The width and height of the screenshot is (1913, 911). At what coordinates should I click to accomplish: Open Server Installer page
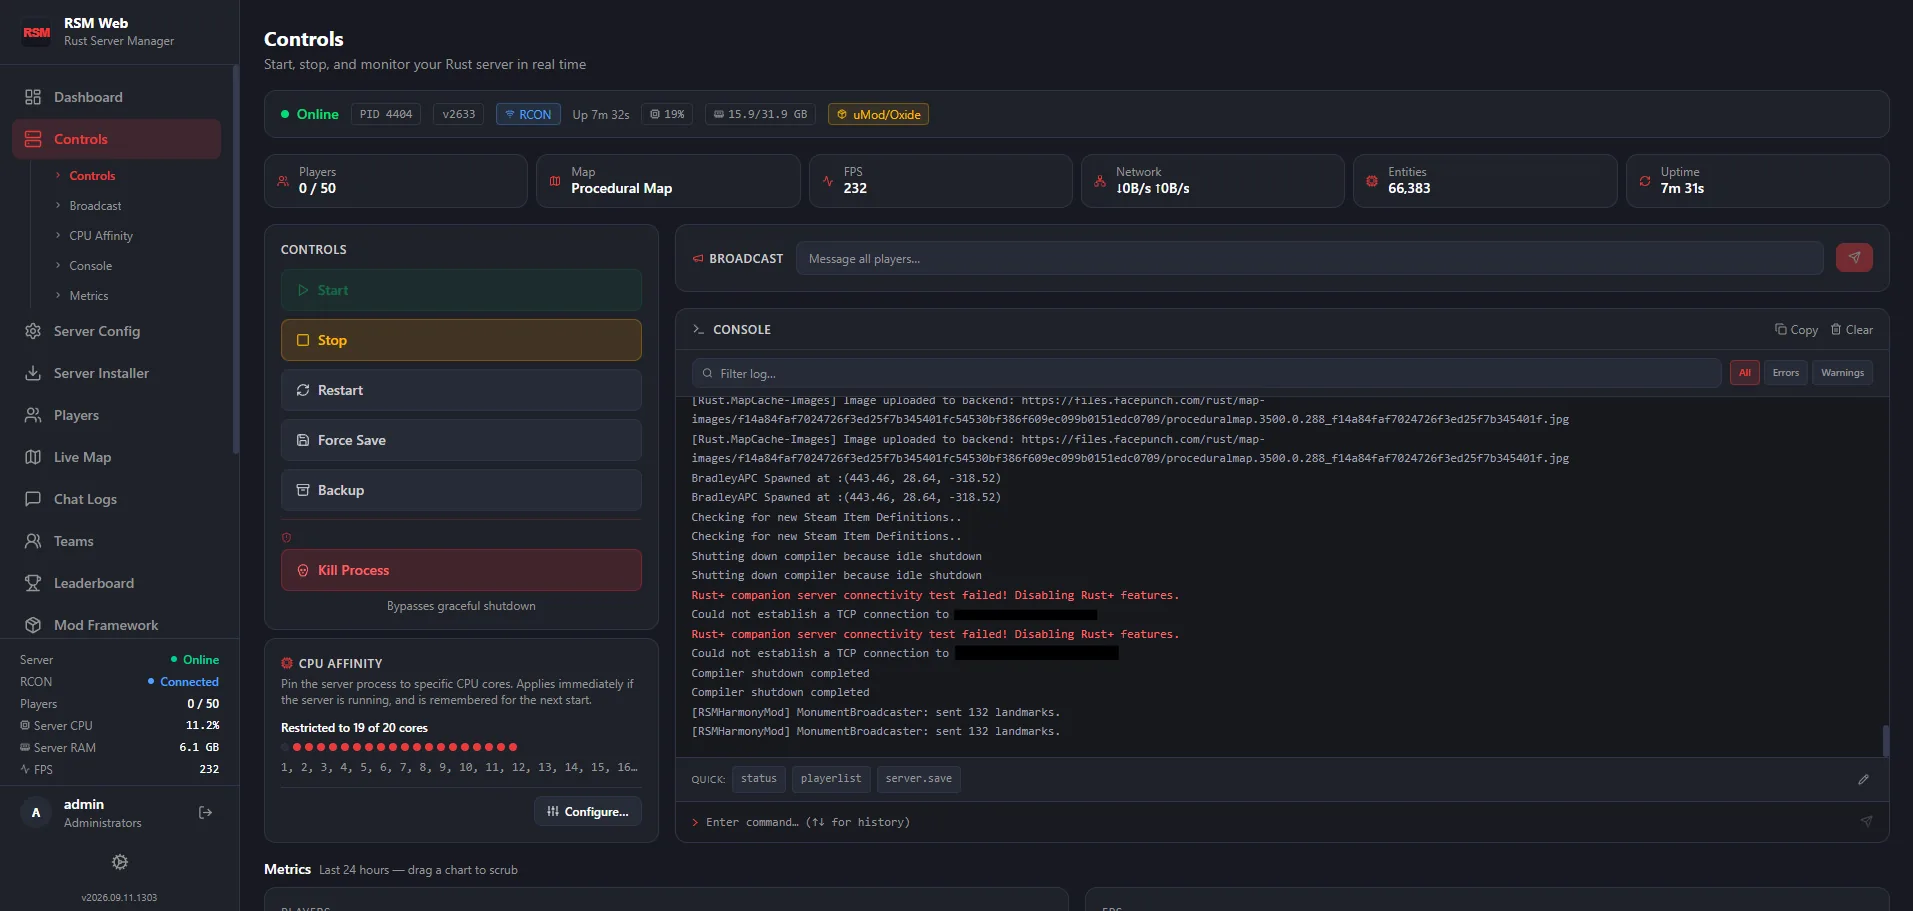116,373
